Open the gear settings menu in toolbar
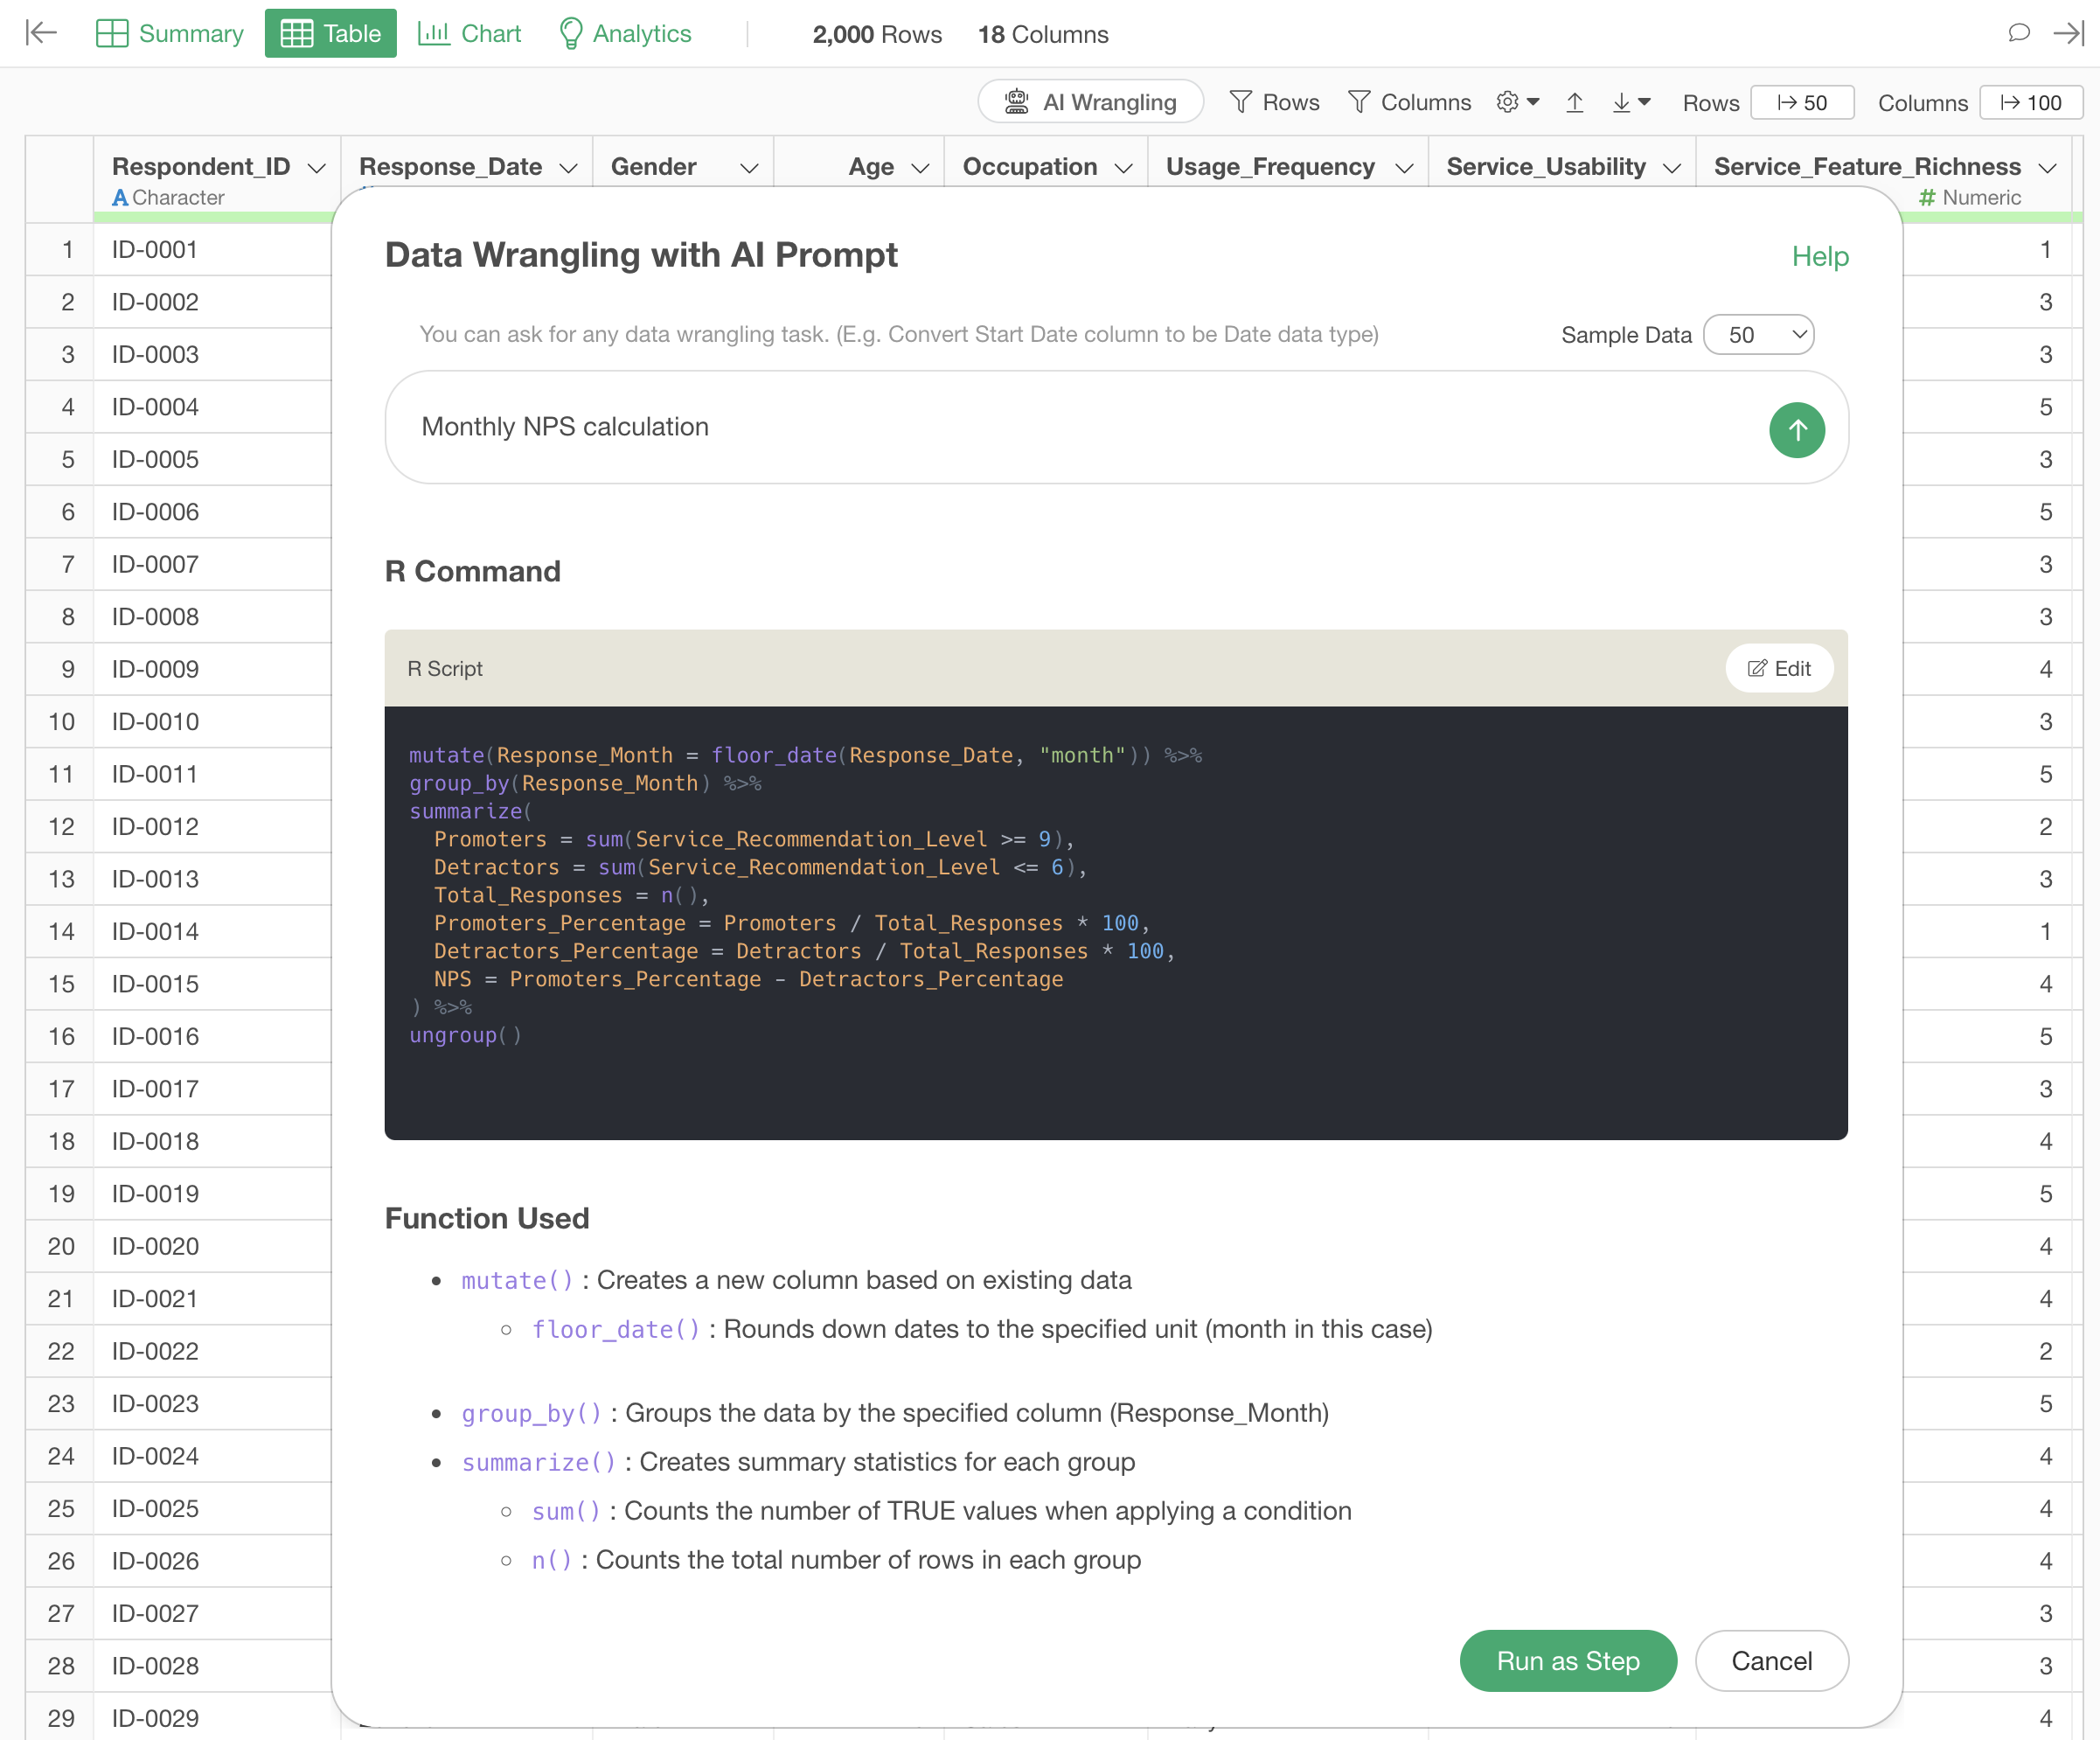Screen dimensions: 2100x1740 [x=1516, y=102]
